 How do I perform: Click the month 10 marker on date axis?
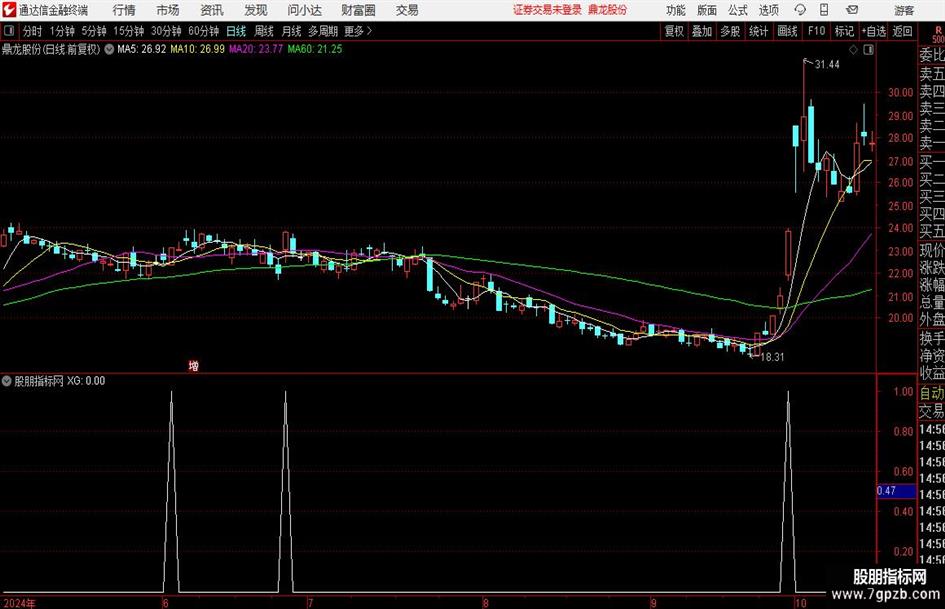coord(800,603)
